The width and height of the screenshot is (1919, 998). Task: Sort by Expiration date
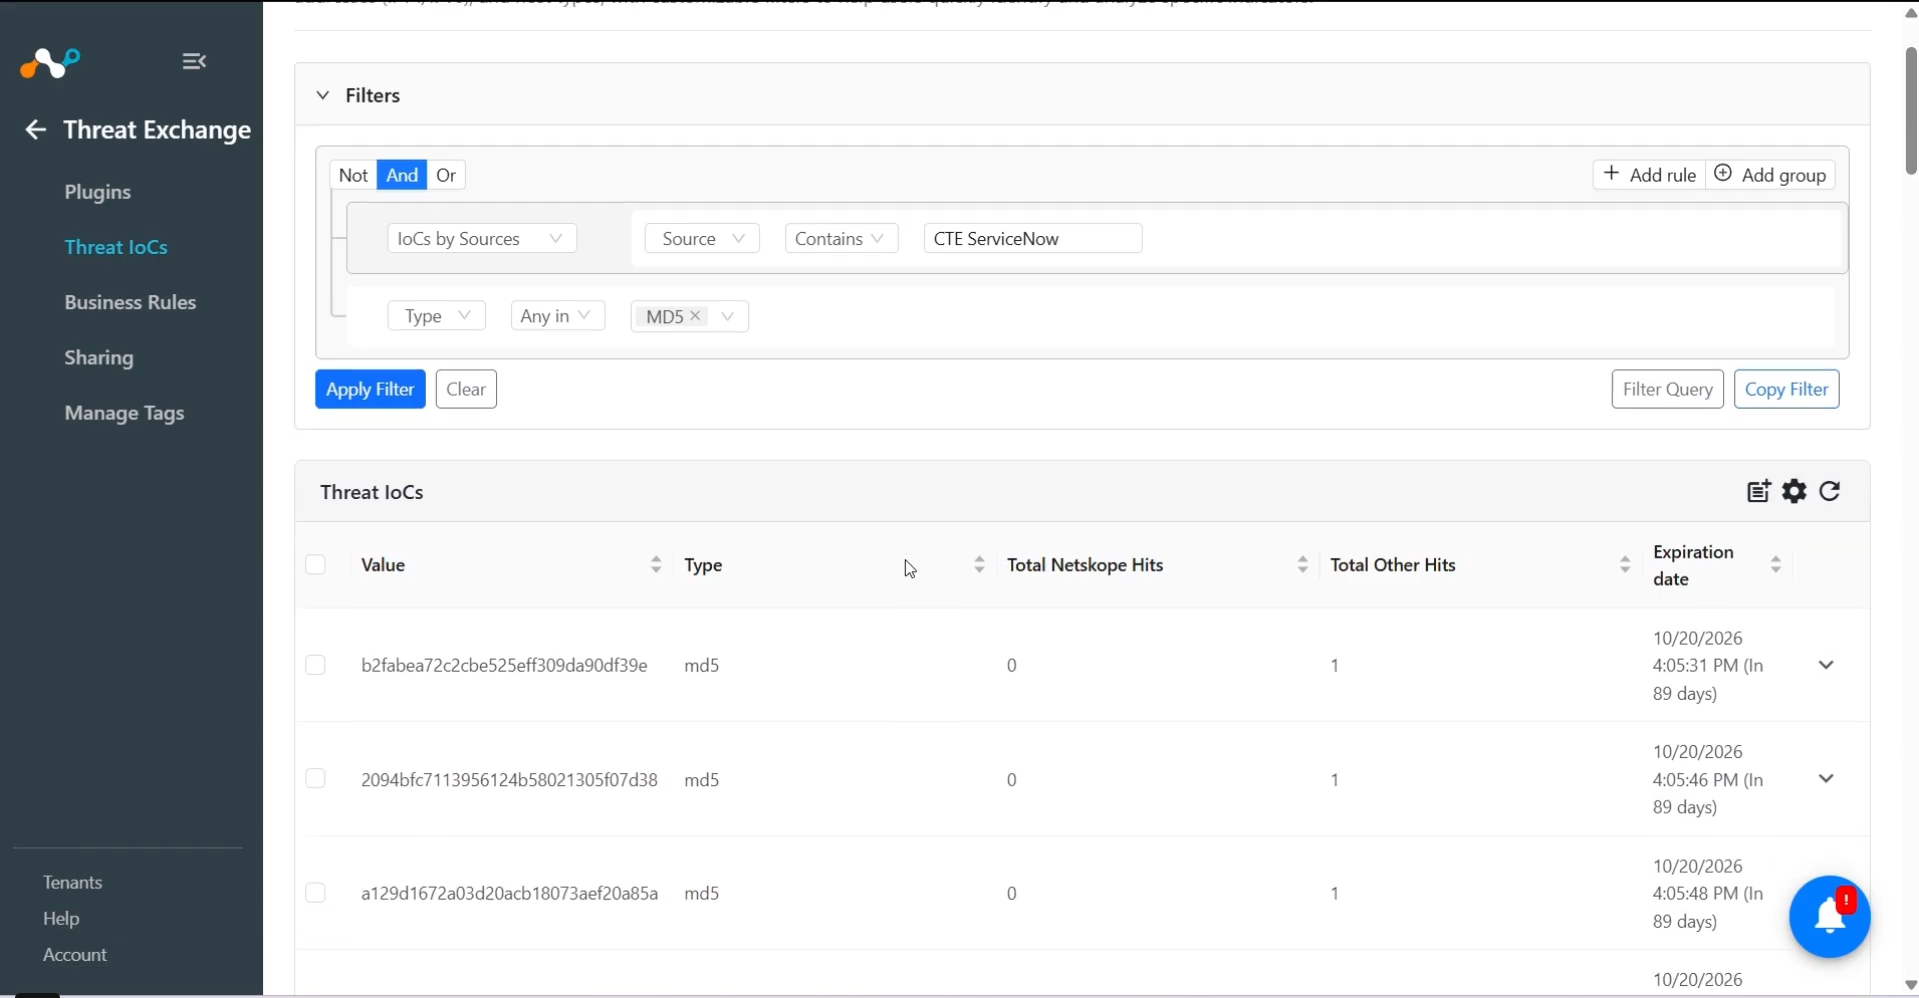(1776, 565)
